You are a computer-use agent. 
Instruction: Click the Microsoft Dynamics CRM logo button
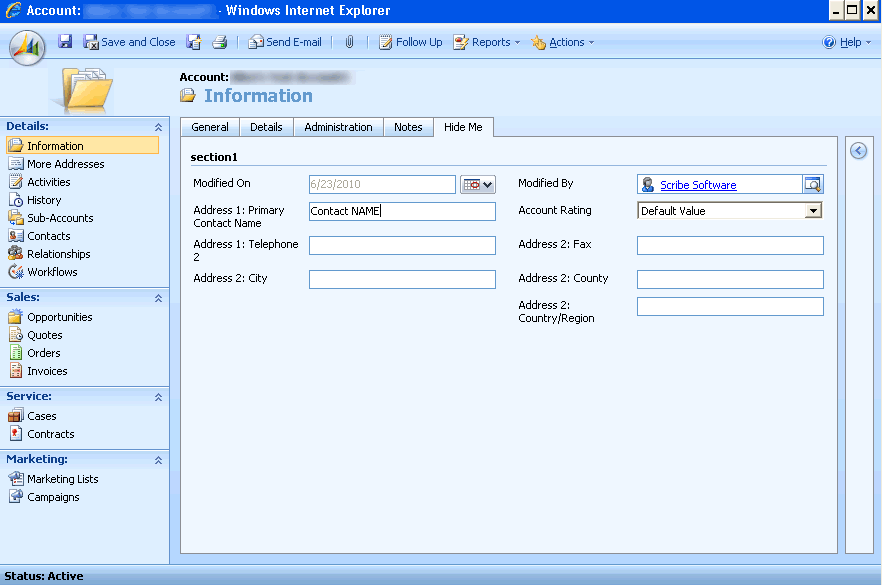(28, 45)
